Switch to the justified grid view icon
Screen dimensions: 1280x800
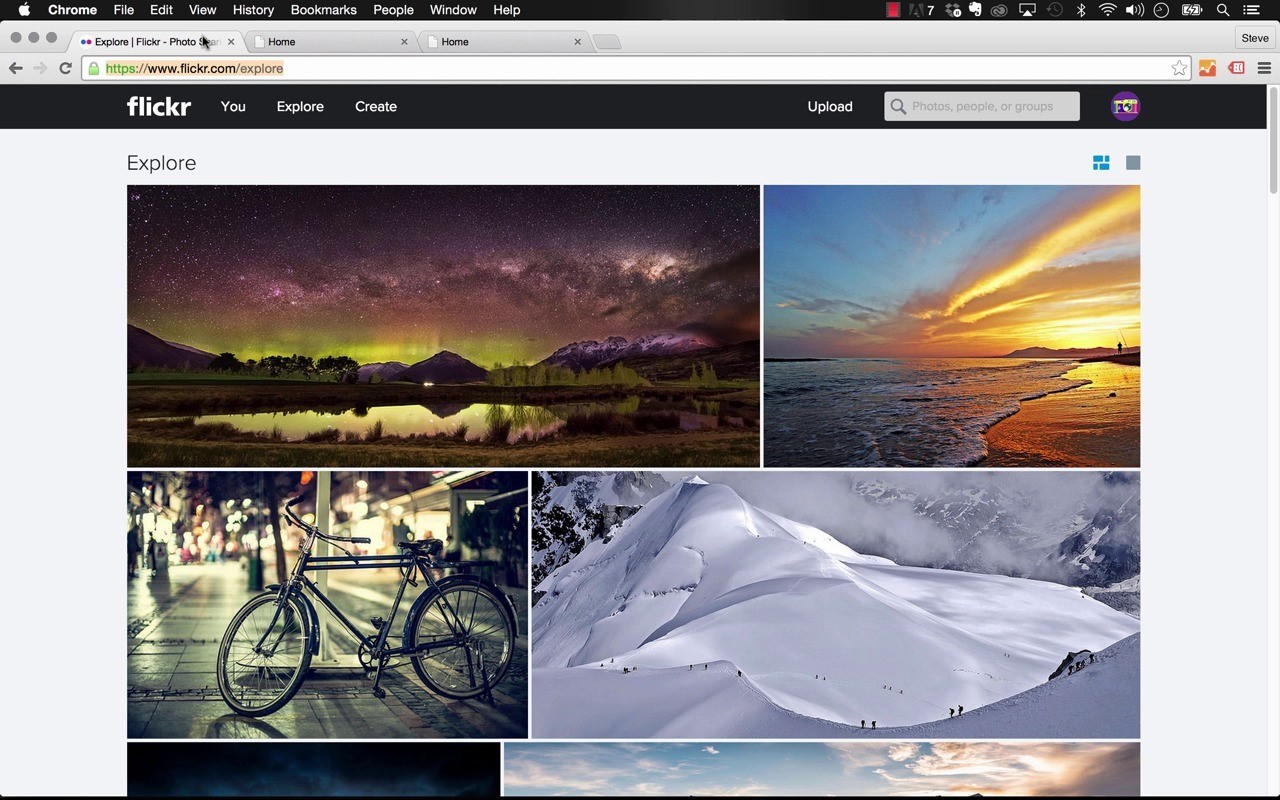point(1101,163)
